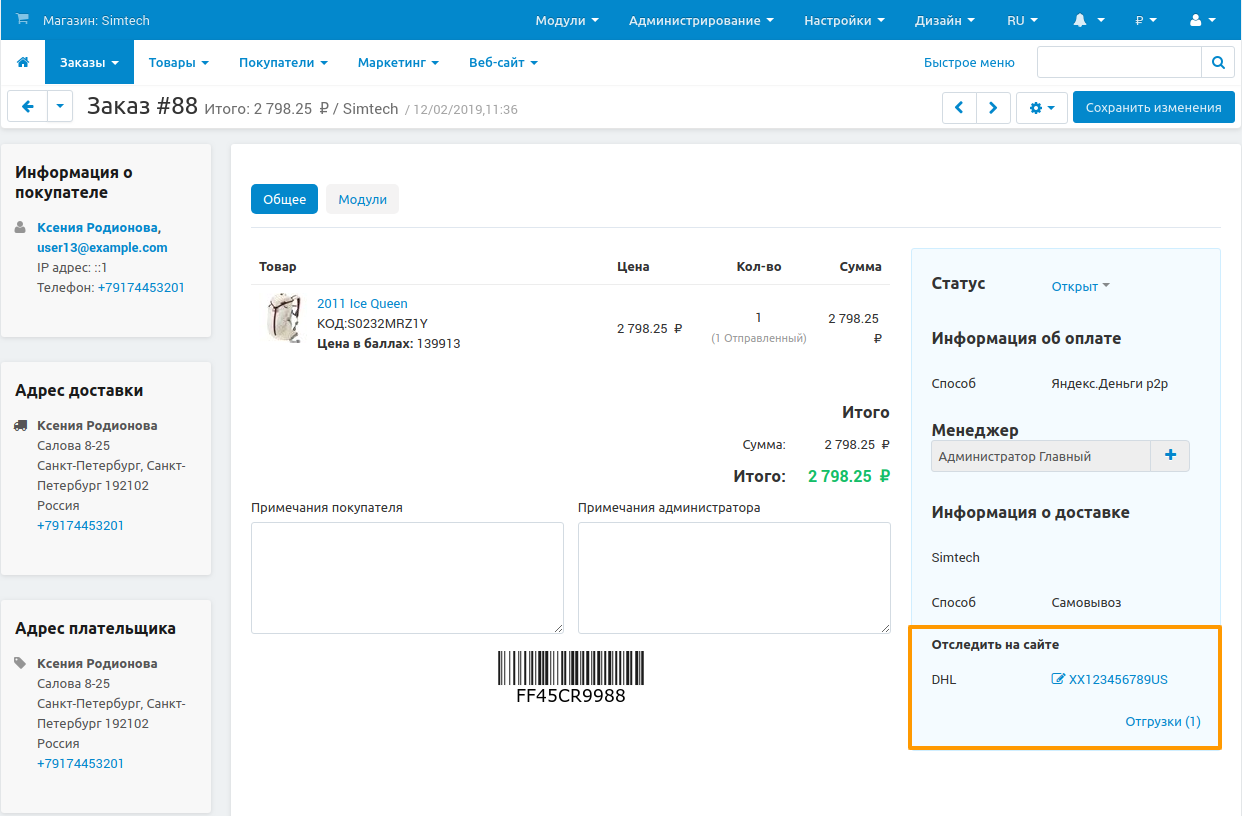The height and width of the screenshot is (816, 1242).
Task: Open the ruble currency dropdown
Action: pos(1146,20)
